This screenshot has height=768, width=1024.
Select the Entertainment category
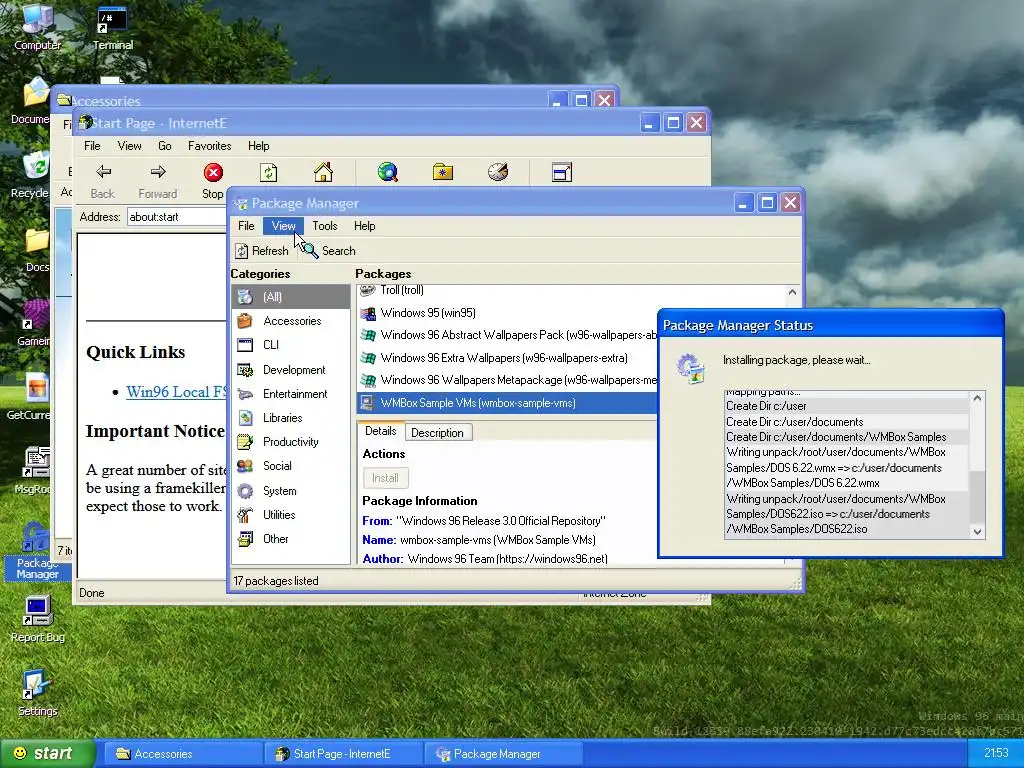tap(291, 394)
